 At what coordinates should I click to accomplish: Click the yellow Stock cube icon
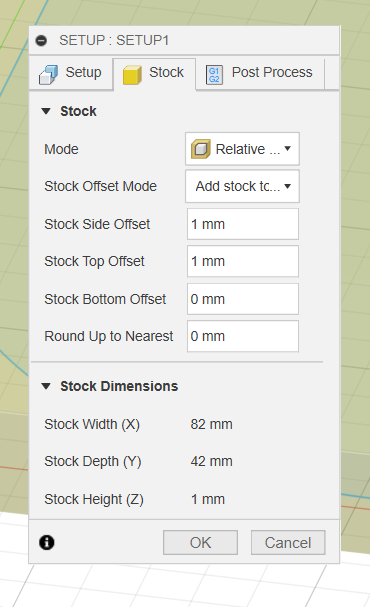click(x=132, y=74)
